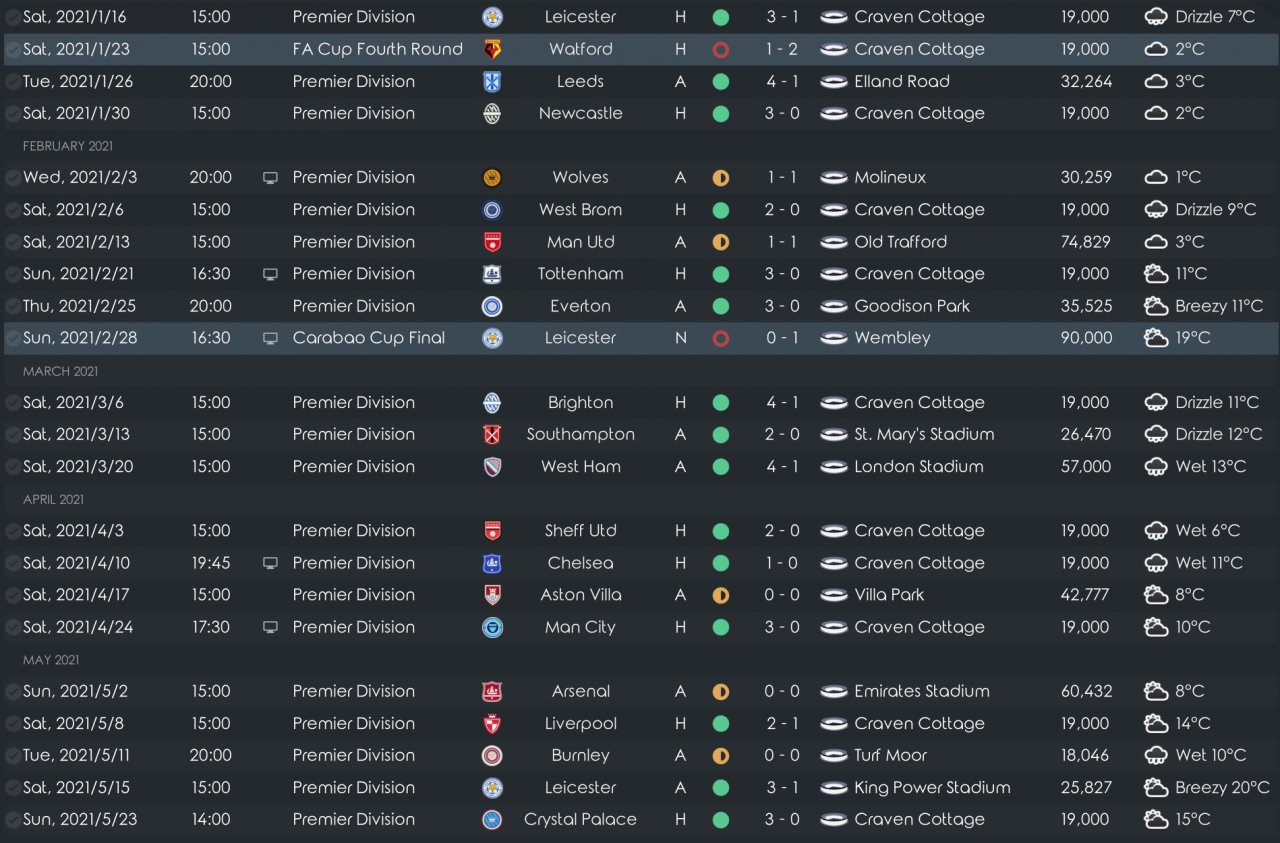Click the Old Trafford stadium icon
Screen dimensions: 1280x843
[x=833, y=242]
